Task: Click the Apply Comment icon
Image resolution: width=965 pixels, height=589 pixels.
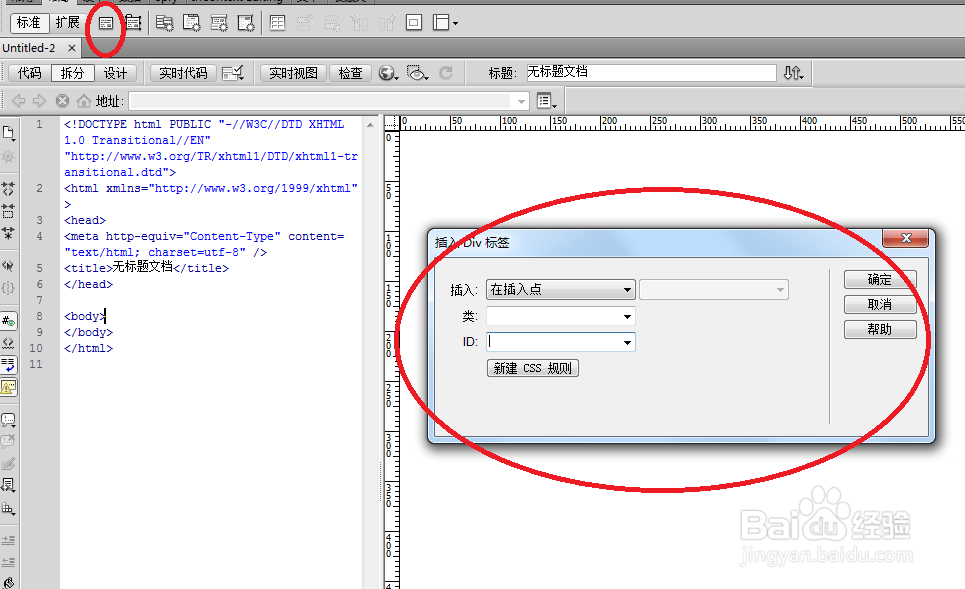Action: (x=9, y=420)
